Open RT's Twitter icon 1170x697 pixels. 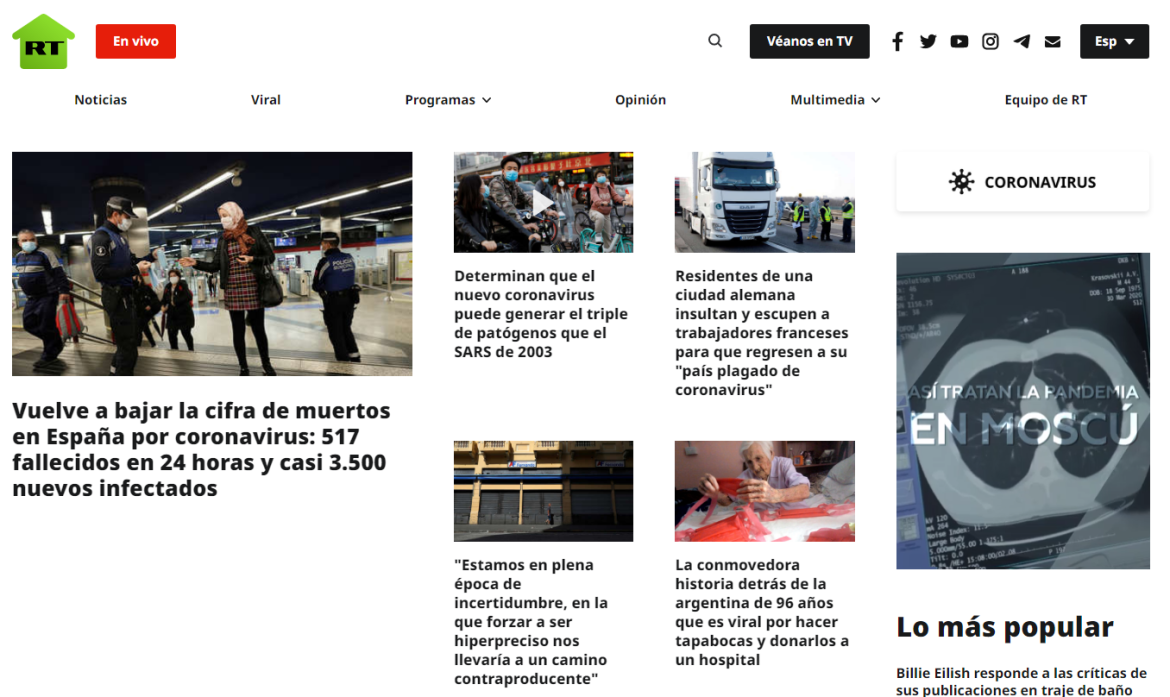(x=928, y=42)
